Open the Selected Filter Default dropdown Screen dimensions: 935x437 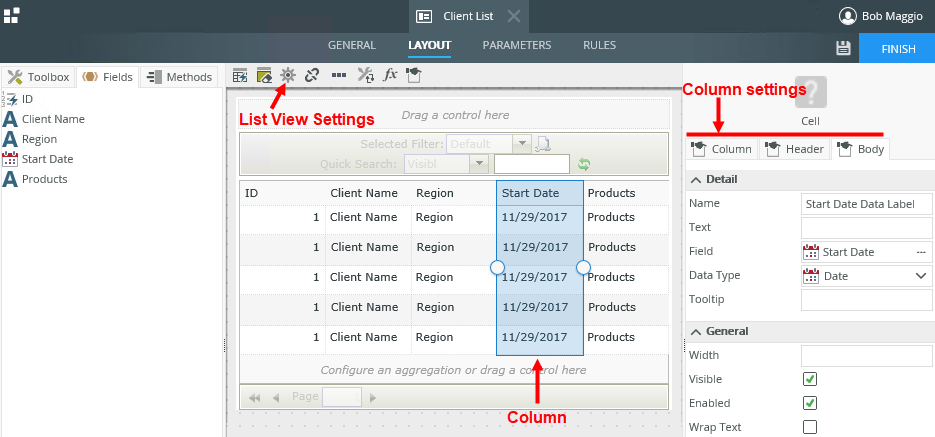(522, 144)
